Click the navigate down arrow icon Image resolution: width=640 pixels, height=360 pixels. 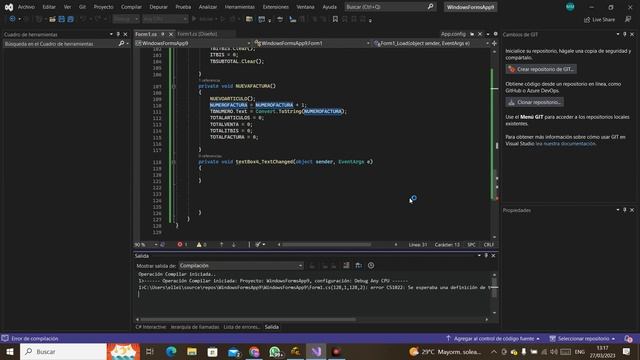coord(233,244)
